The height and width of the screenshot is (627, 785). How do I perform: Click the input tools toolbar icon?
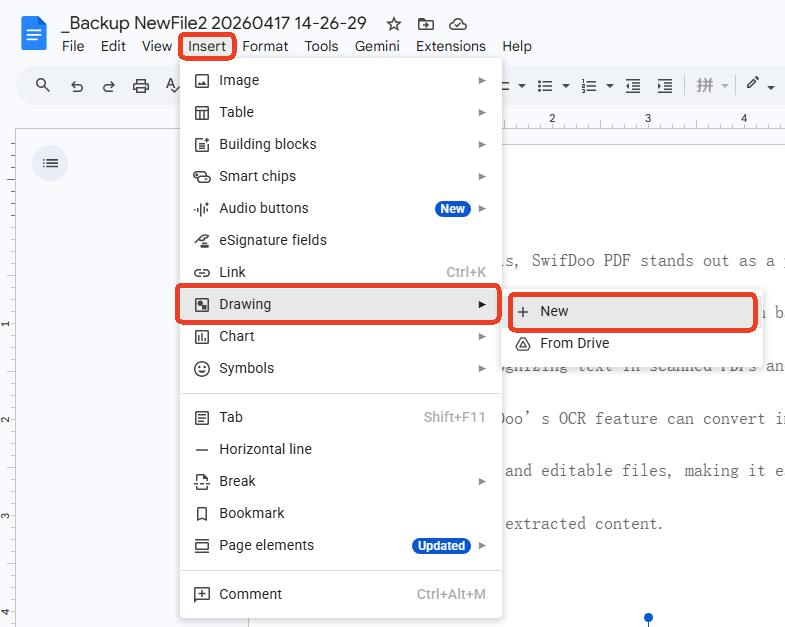point(705,86)
